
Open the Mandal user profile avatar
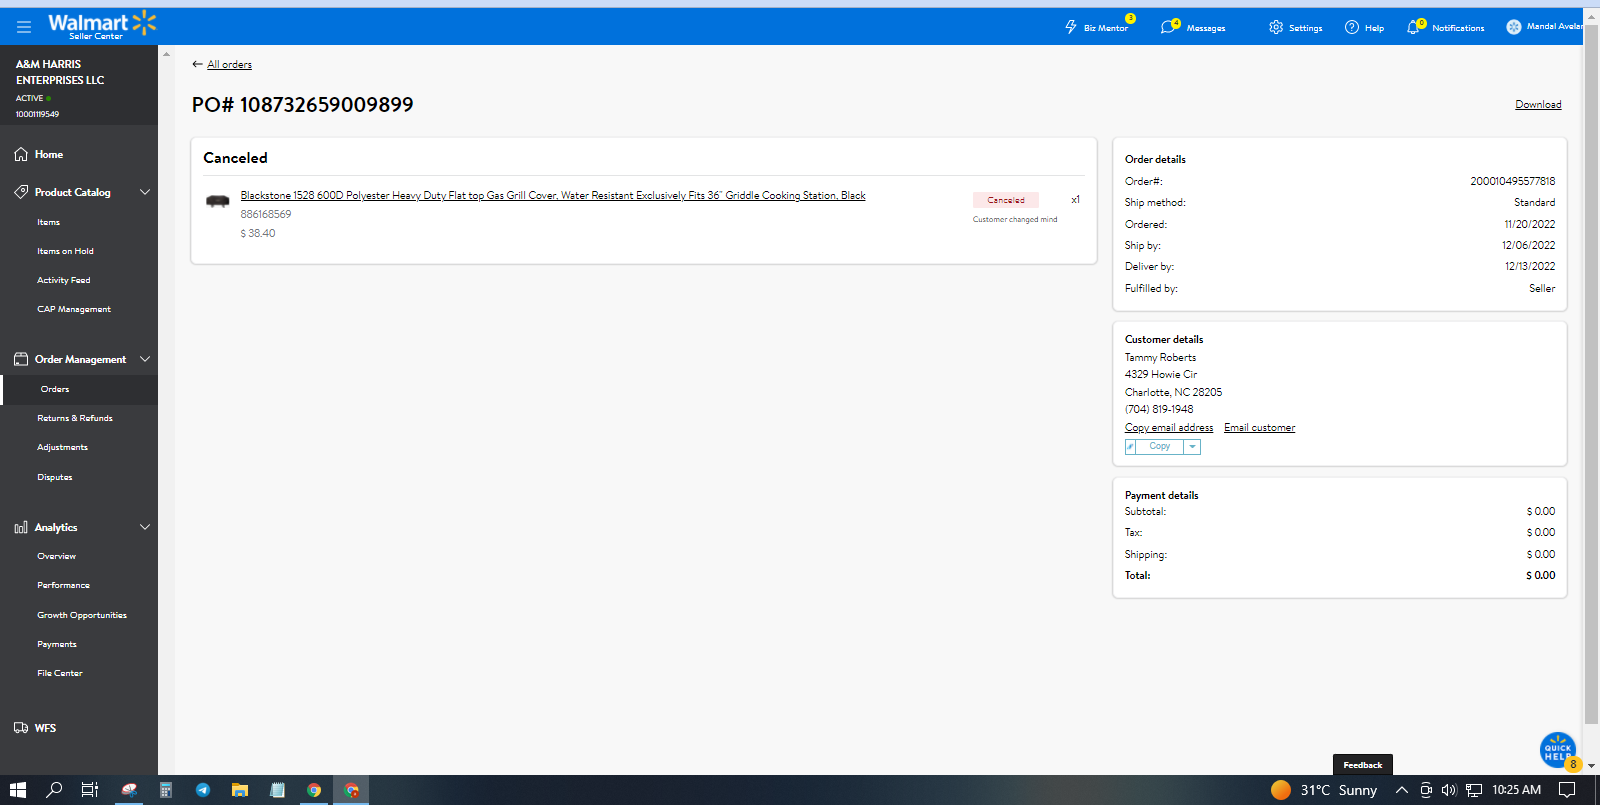click(x=1514, y=27)
